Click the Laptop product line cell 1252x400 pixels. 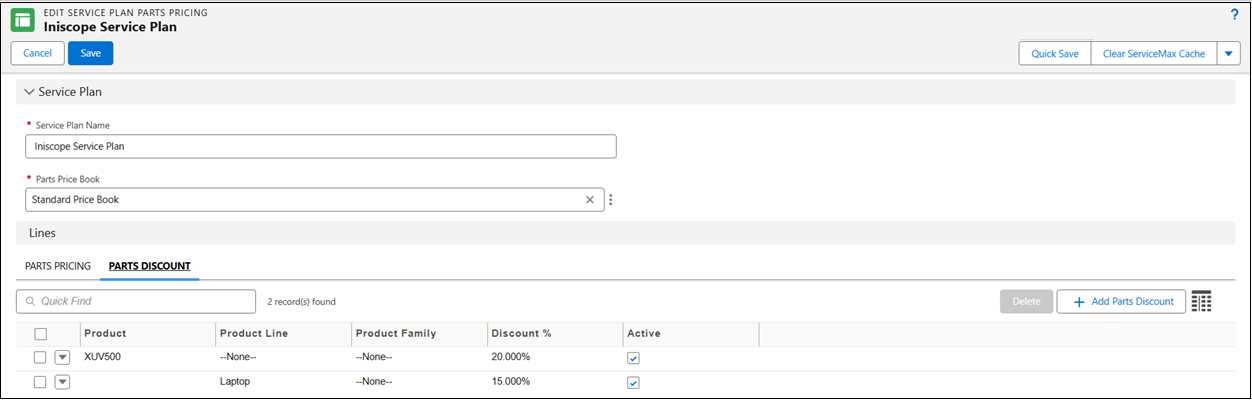(x=235, y=382)
